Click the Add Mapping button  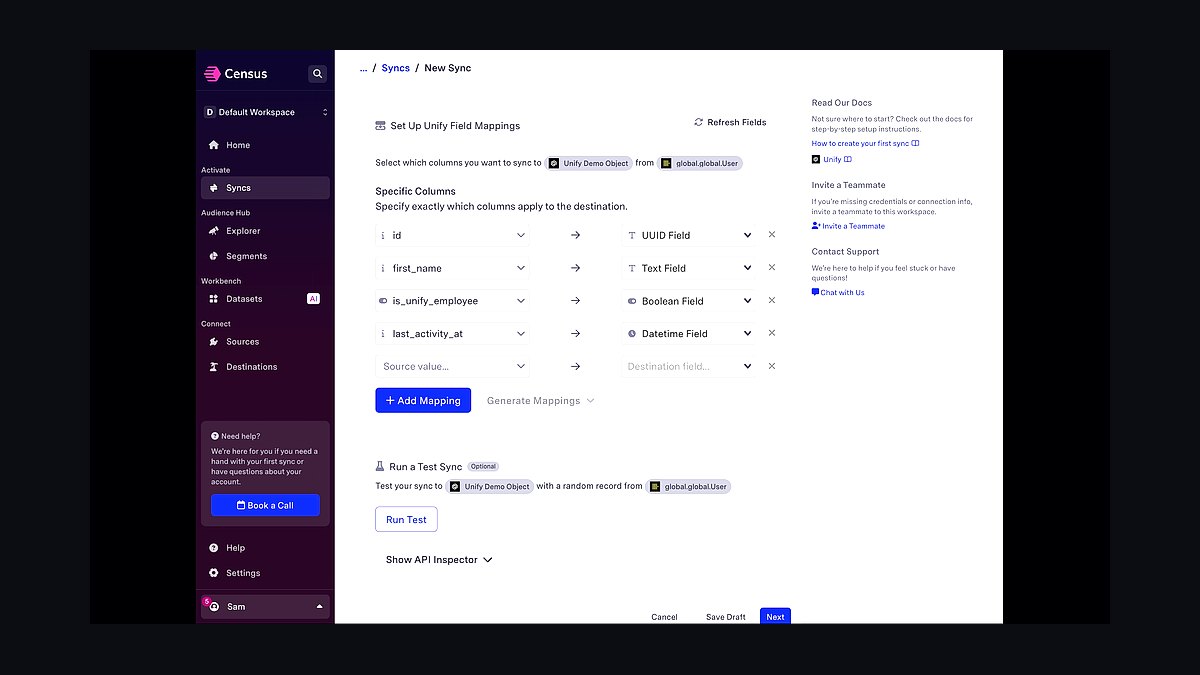423,401
